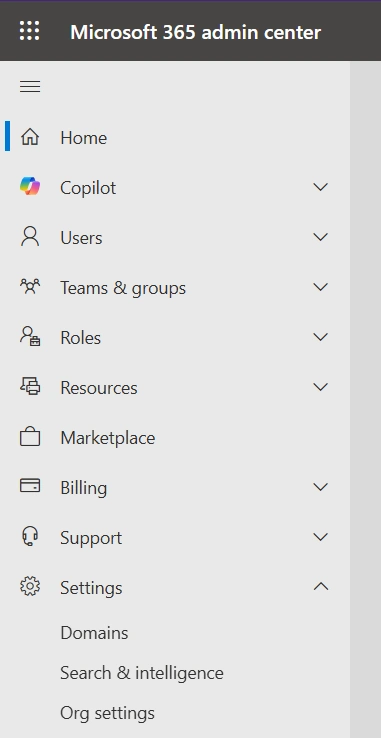Screen dimensions: 381x738
Task: Select Roles menu label
Action: (81, 338)
